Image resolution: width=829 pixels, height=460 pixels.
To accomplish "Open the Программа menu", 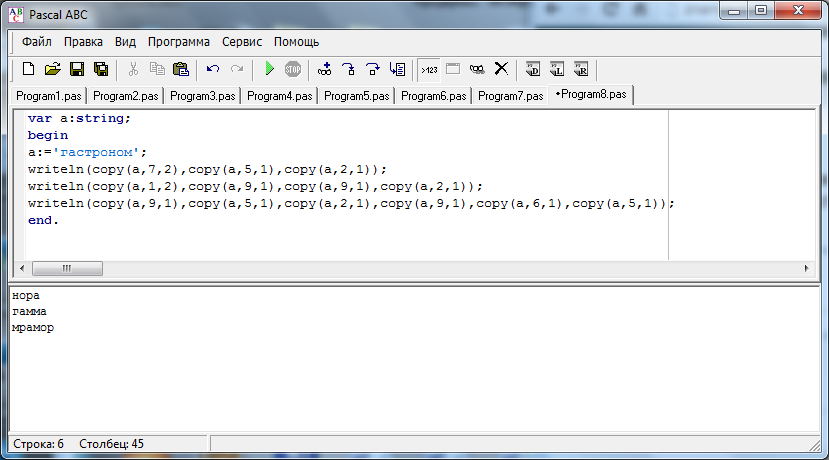I will coord(179,42).
